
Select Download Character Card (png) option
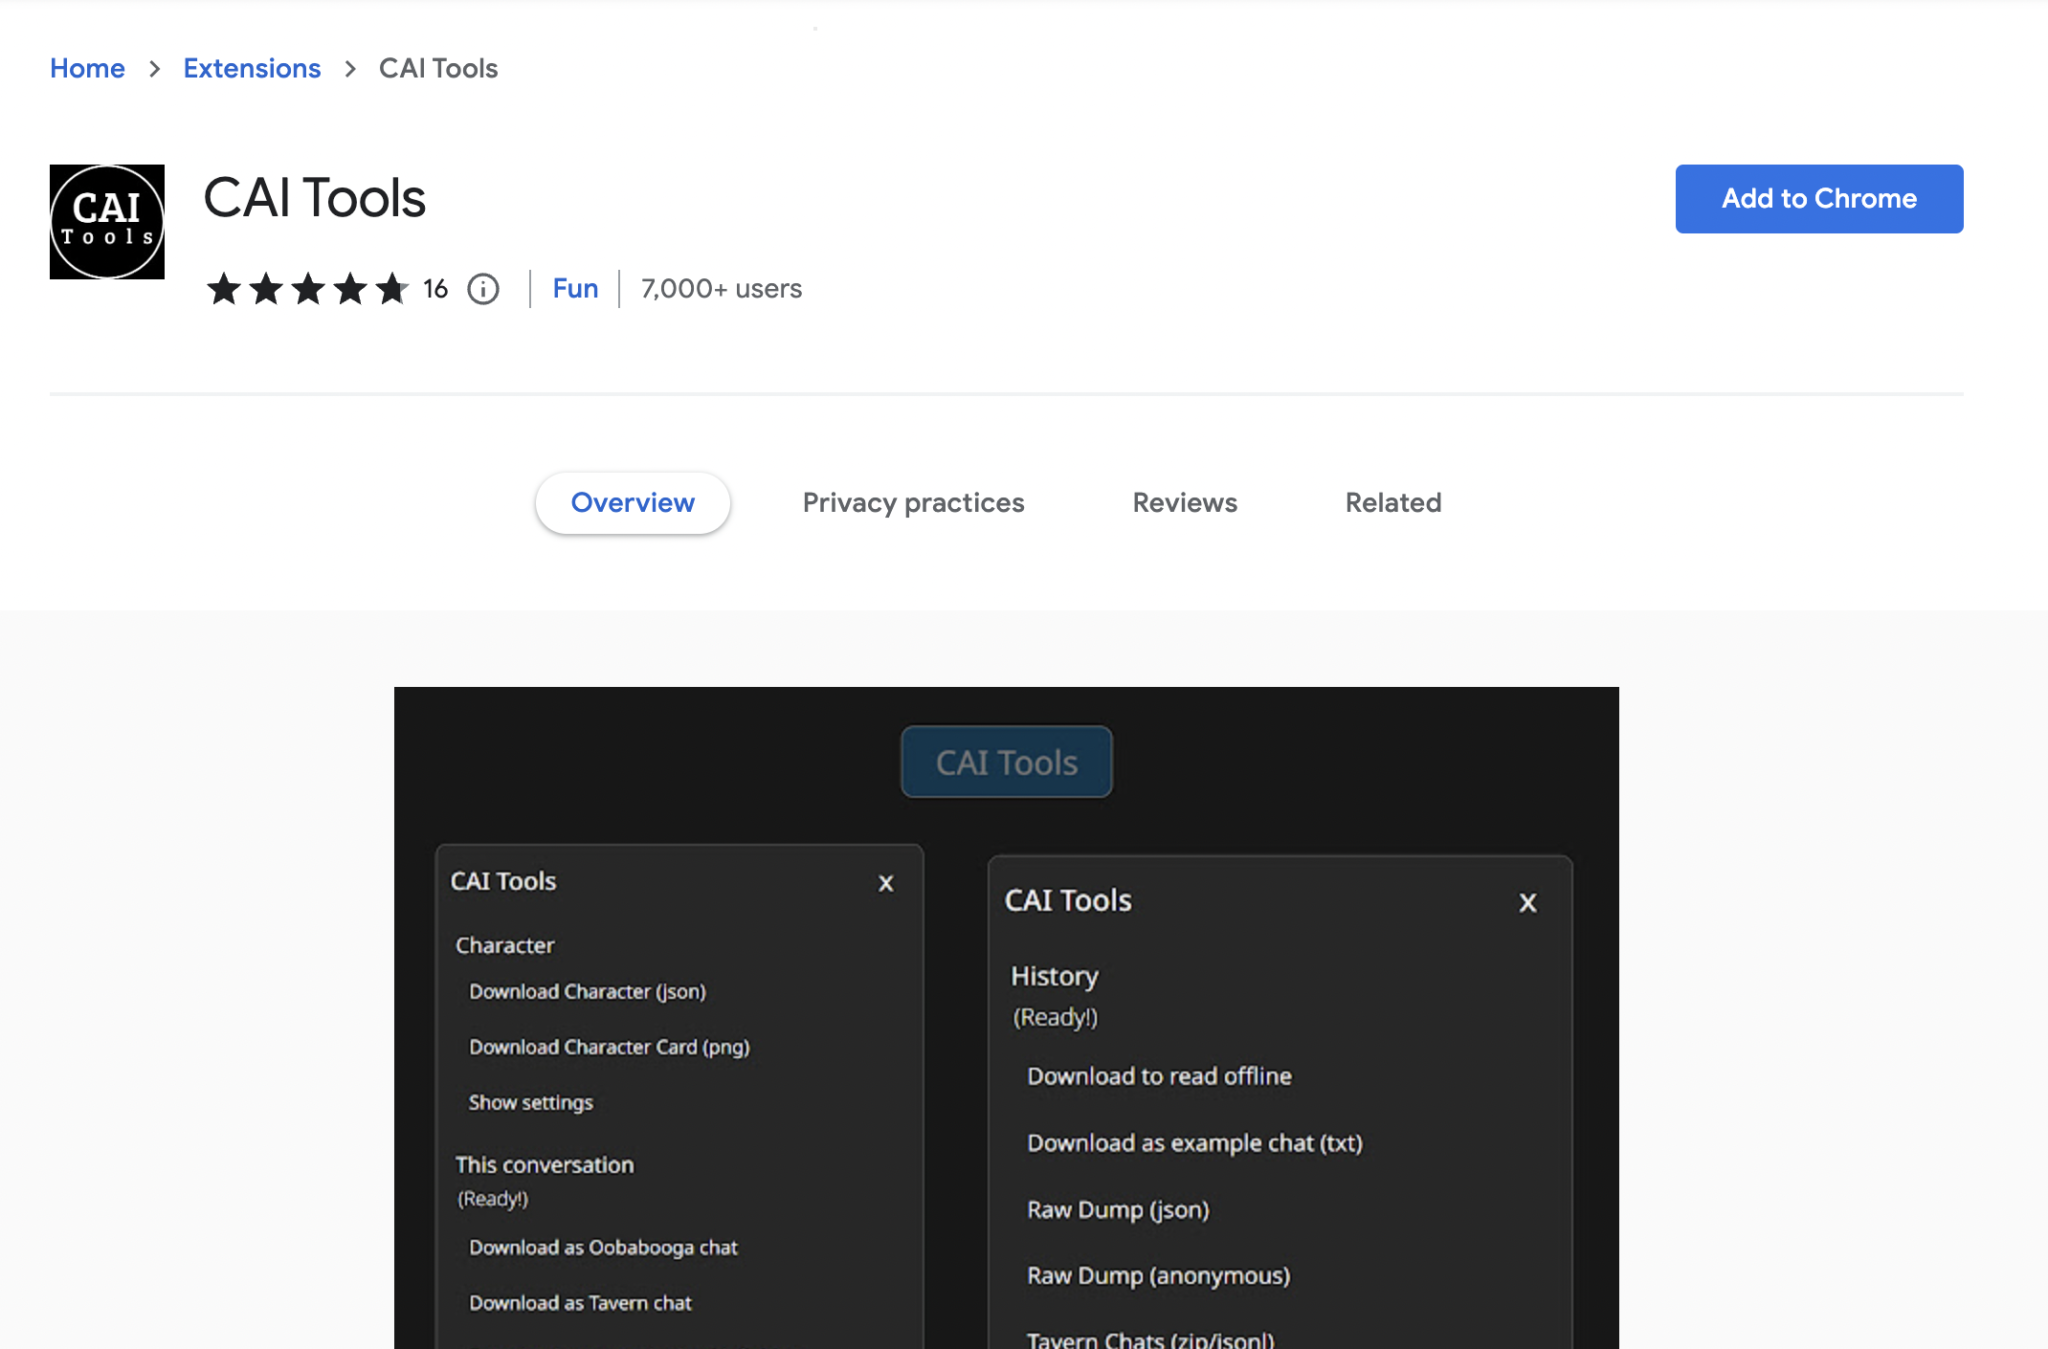coord(609,1047)
